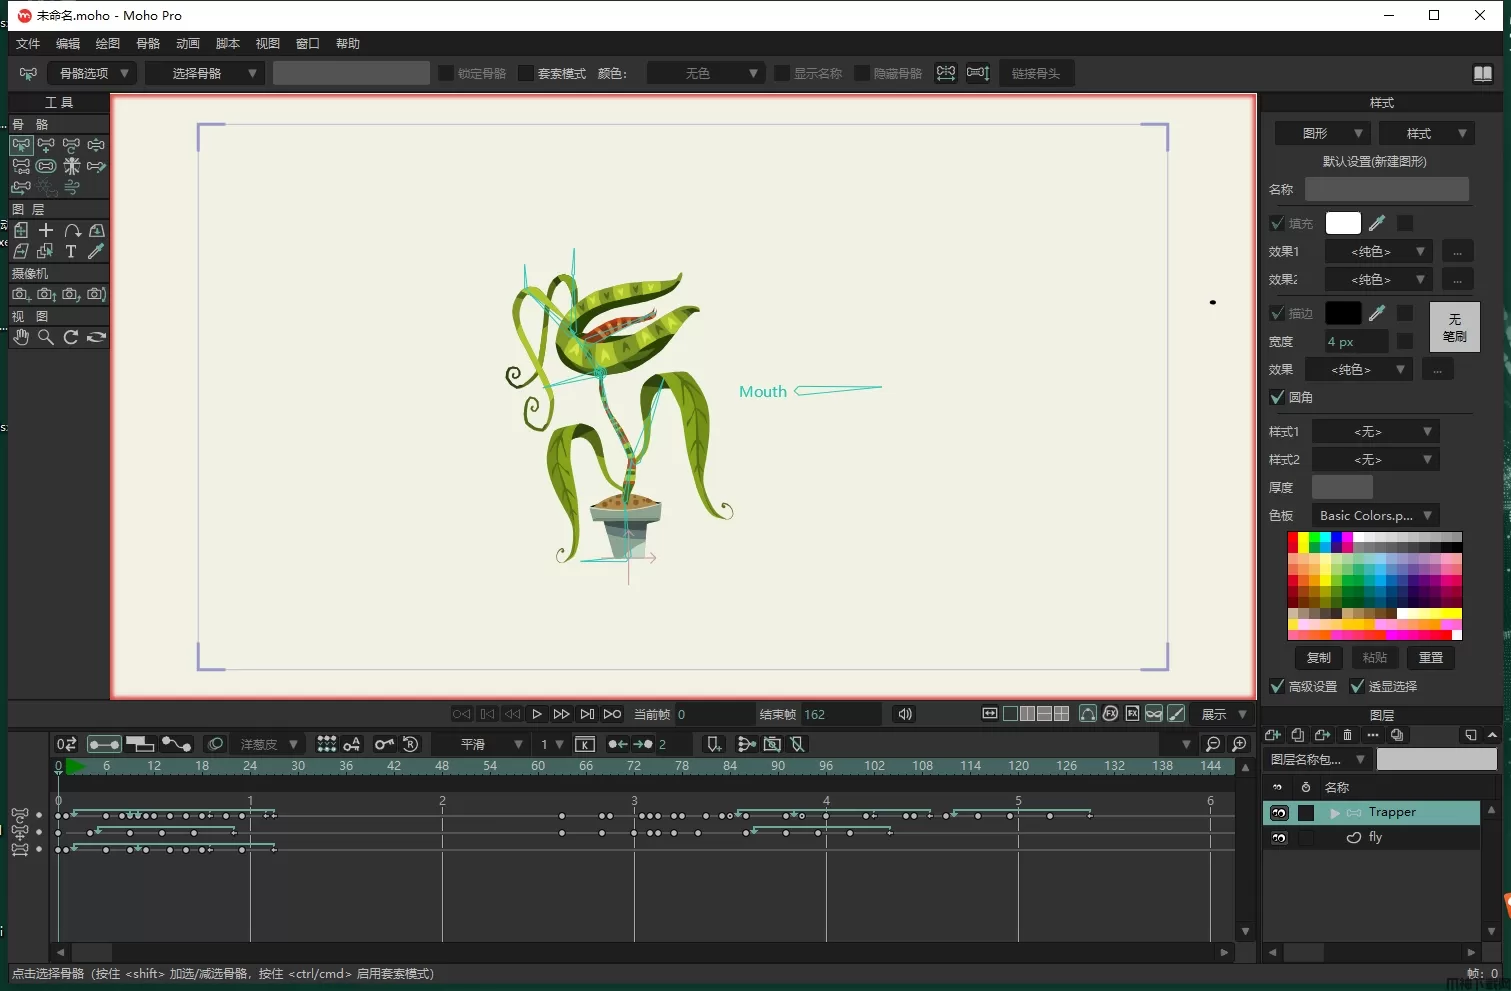The image size is (1511, 991).
Task: Enable the 套索模式 lasso mode checkbox
Action: click(526, 73)
